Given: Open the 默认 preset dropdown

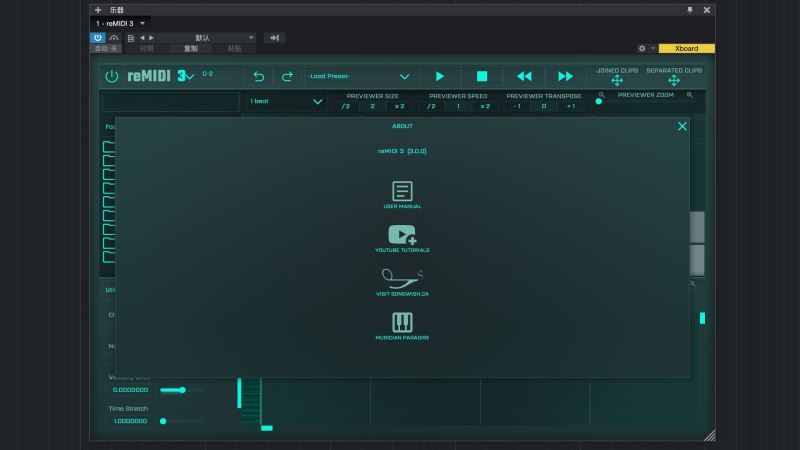Looking at the screenshot, I should (206, 38).
